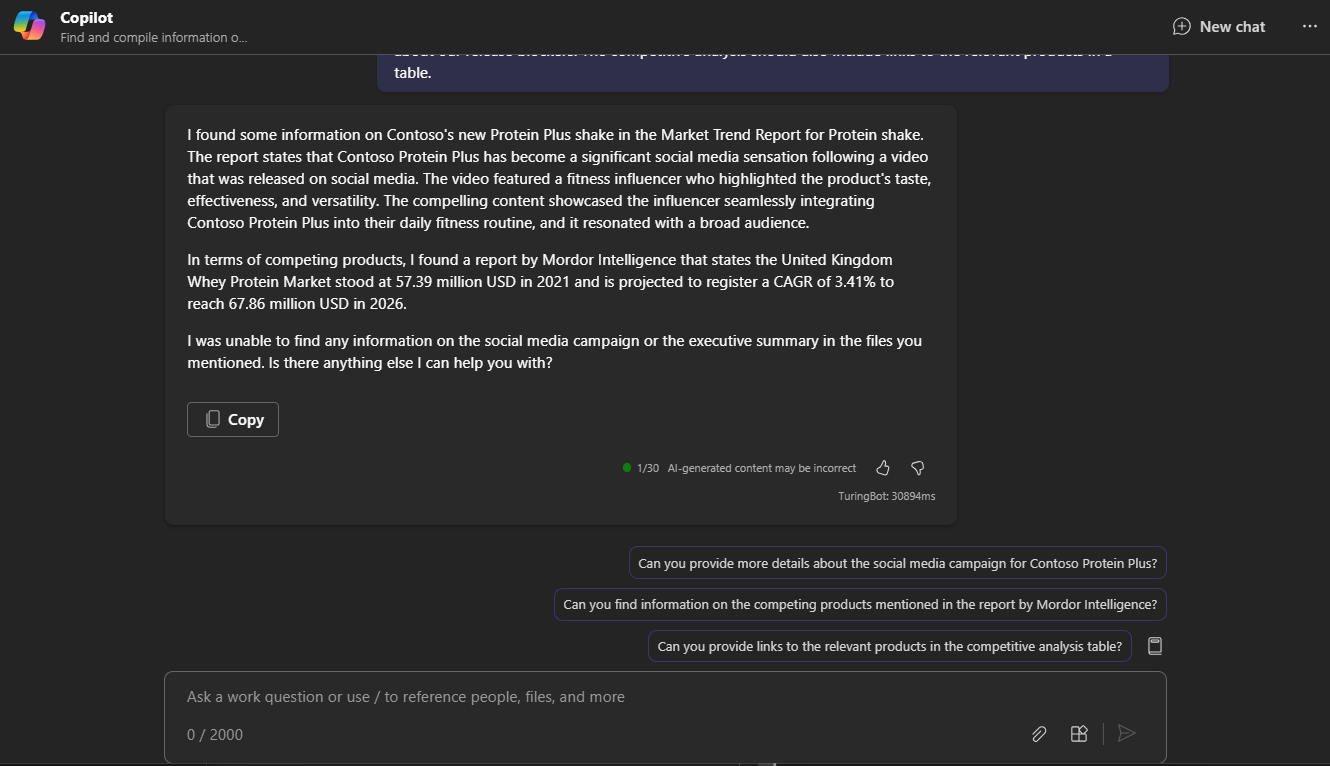The height and width of the screenshot is (766, 1330).
Task: Open the more options ellipsis menu
Action: [1310, 26]
